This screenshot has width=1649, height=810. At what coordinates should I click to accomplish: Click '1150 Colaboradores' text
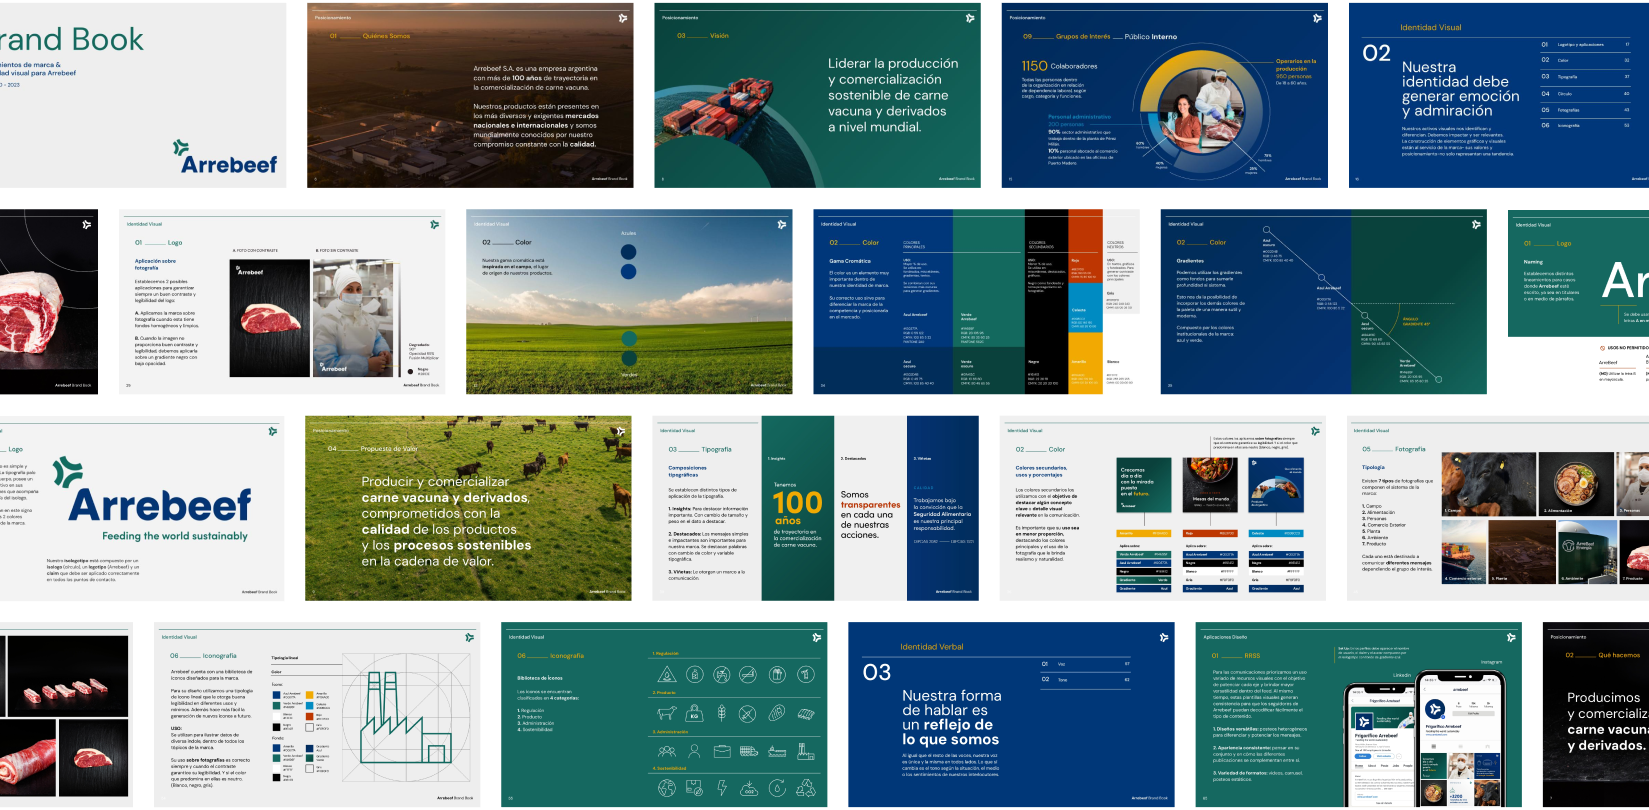[1059, 66]
